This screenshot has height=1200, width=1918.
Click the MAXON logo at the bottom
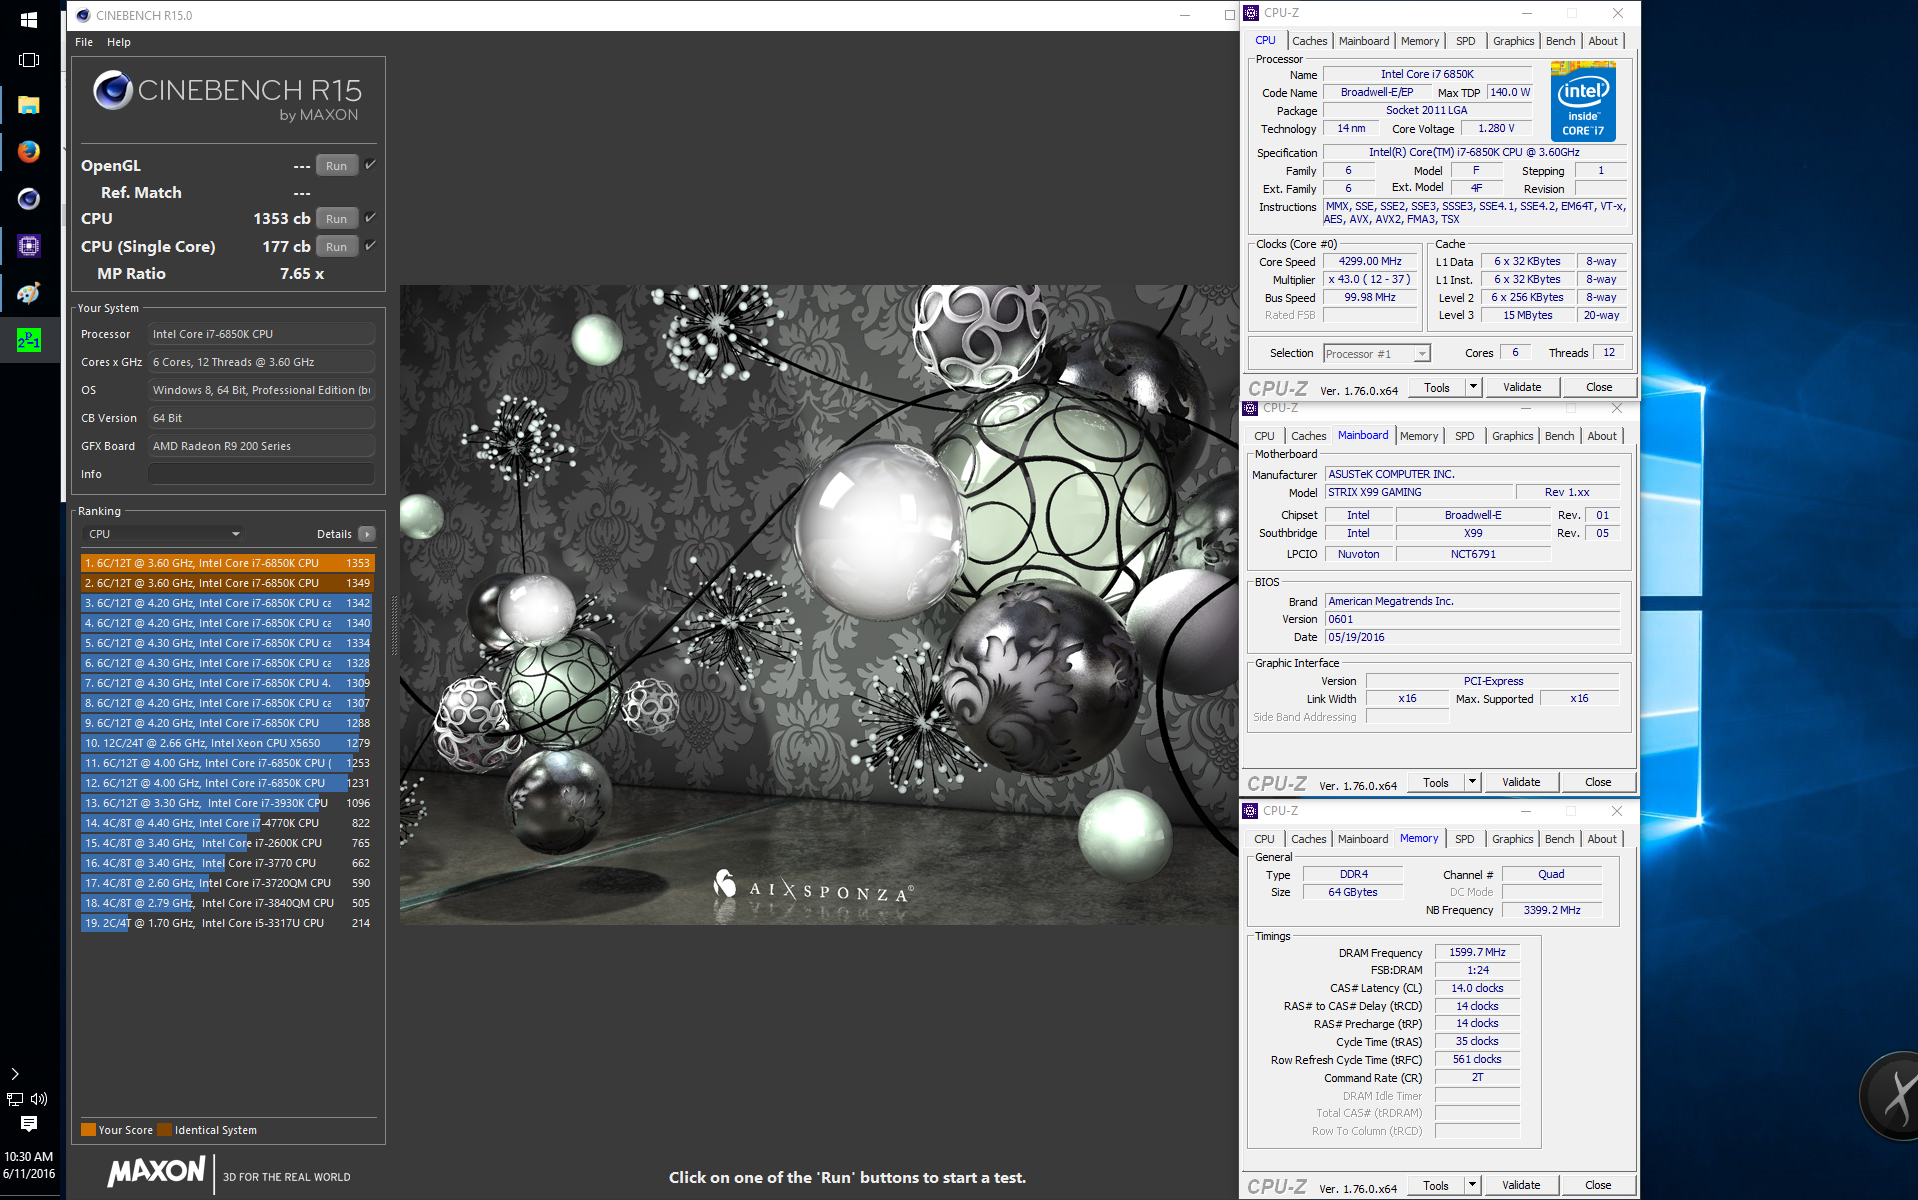pyautogui.click(x=157, y=1171)
